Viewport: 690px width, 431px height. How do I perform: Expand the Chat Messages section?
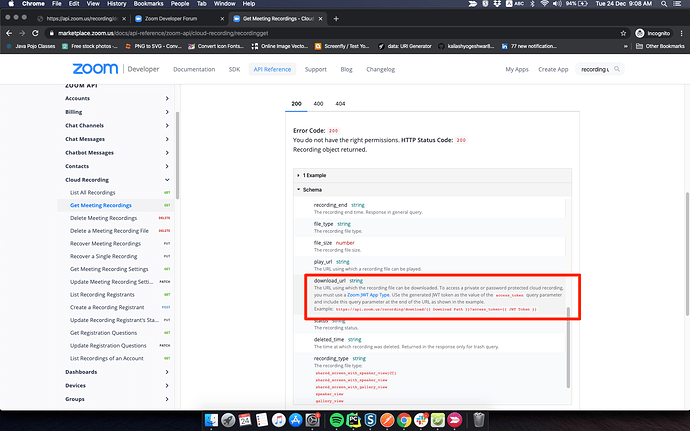pos(167,139)
